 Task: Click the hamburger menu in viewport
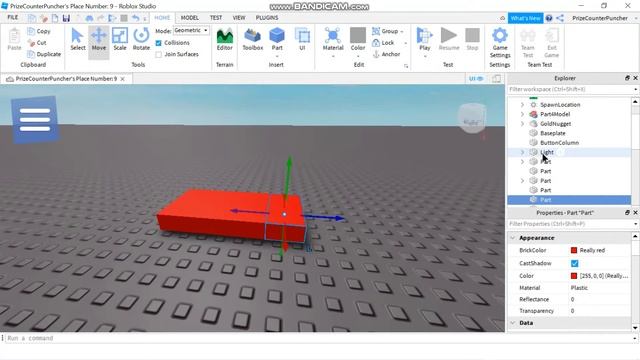(35, 120)
